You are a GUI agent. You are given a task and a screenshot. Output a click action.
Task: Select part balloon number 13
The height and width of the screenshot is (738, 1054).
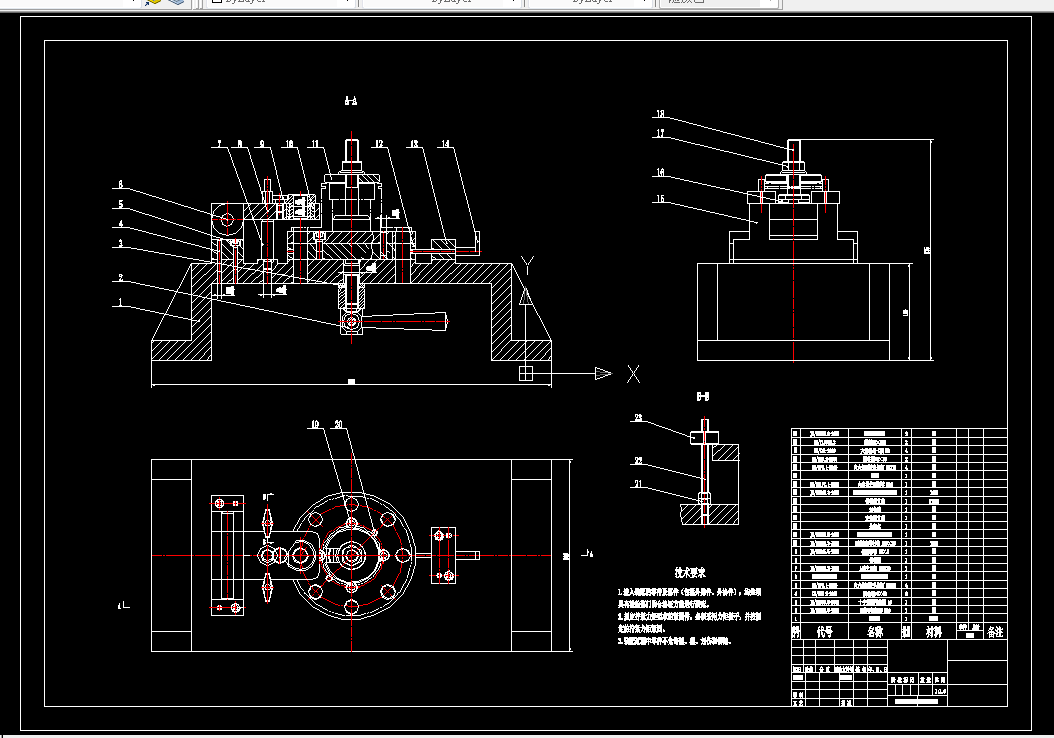point(413,144)
